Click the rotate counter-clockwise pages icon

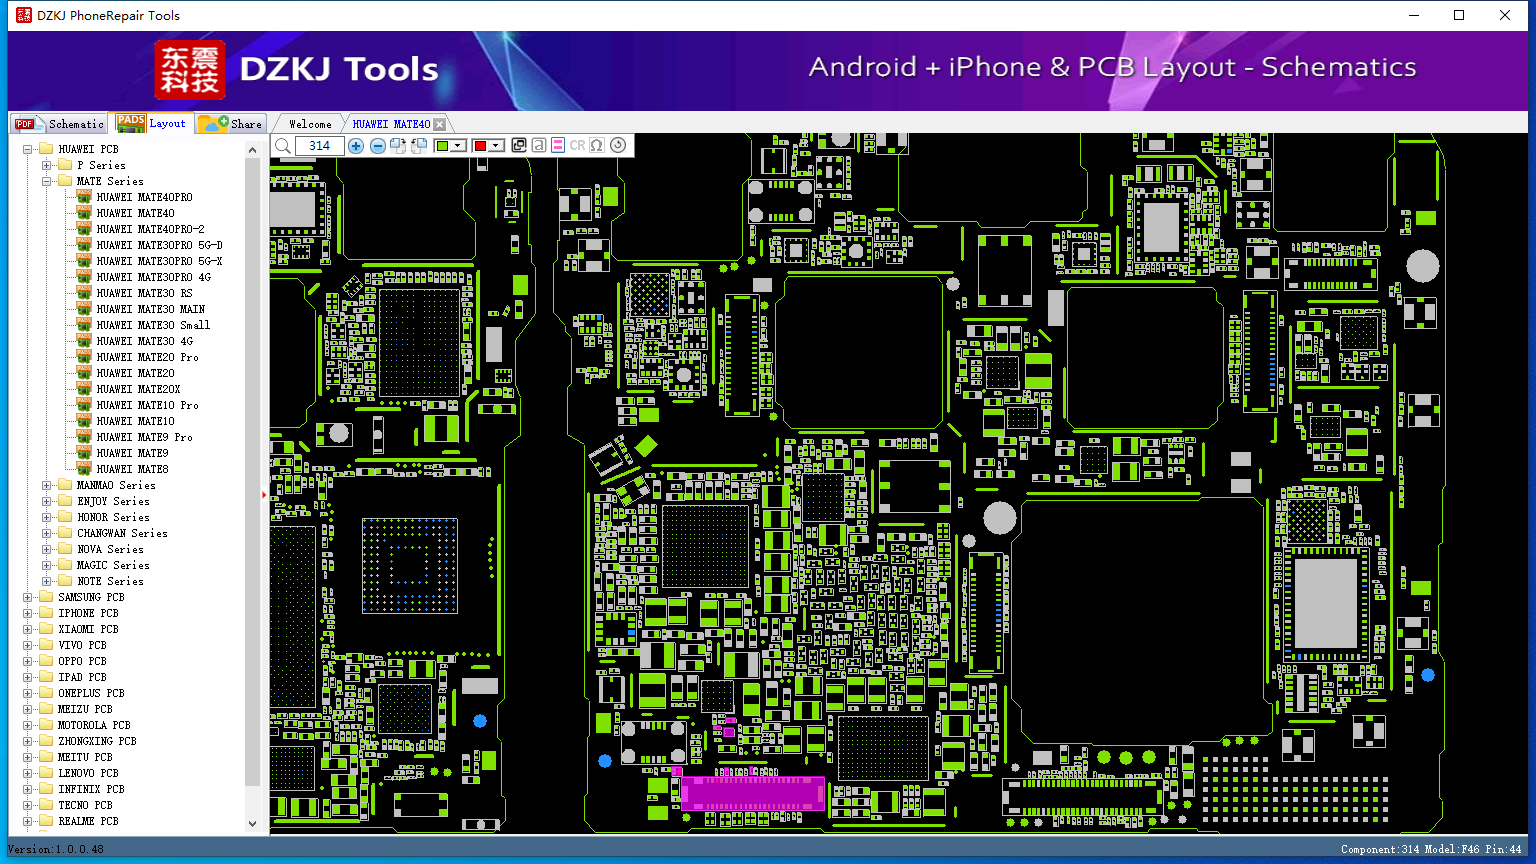coord(419,146)
